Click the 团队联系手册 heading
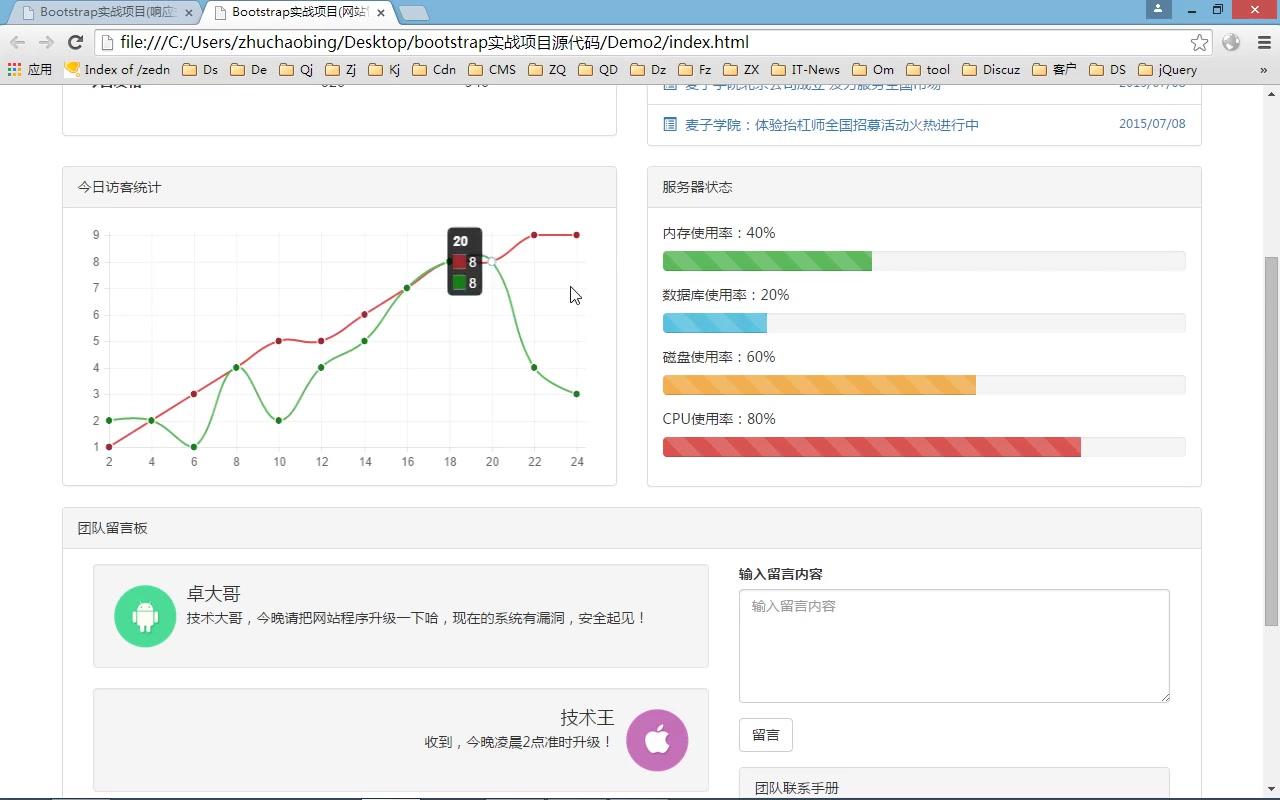Viewport: 1280px width, 800px height. [x=797, y=788]
